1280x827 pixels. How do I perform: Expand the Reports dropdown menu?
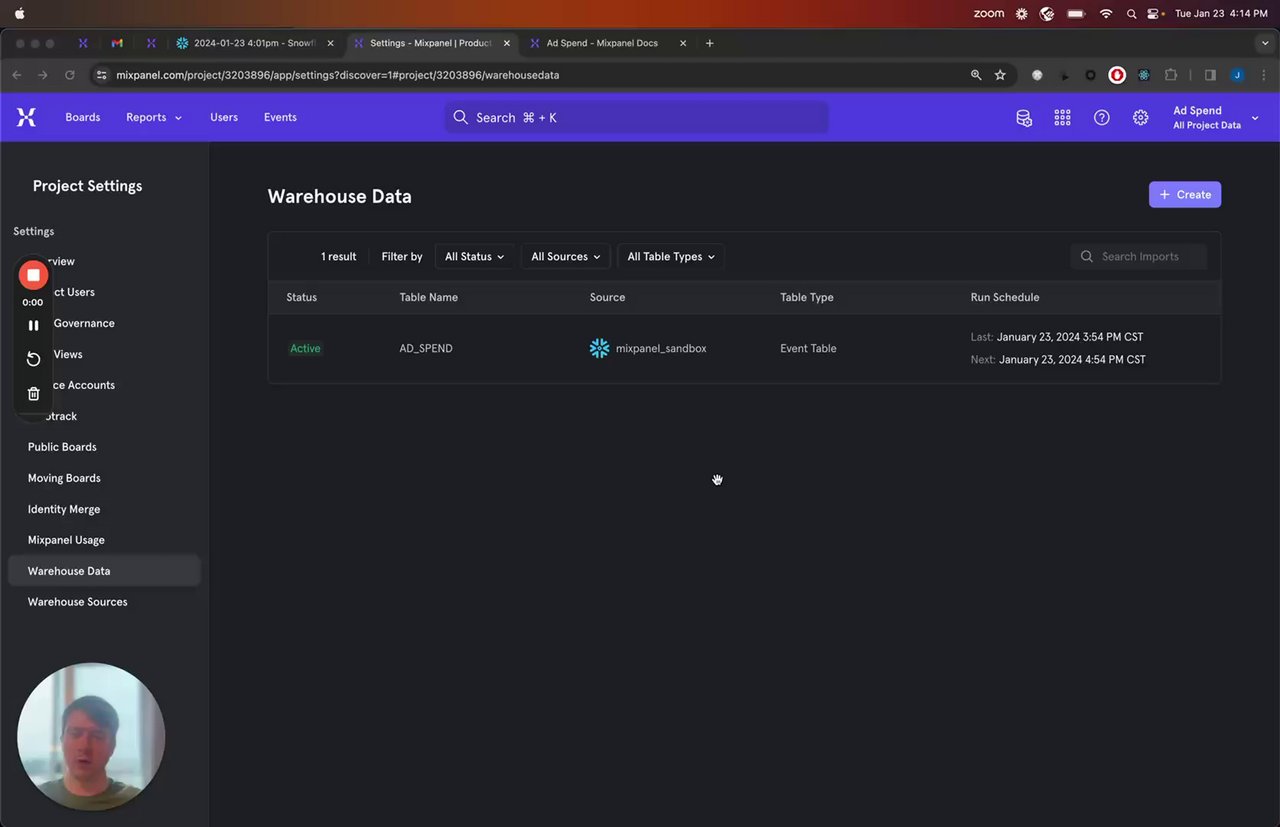pos(154,117)
